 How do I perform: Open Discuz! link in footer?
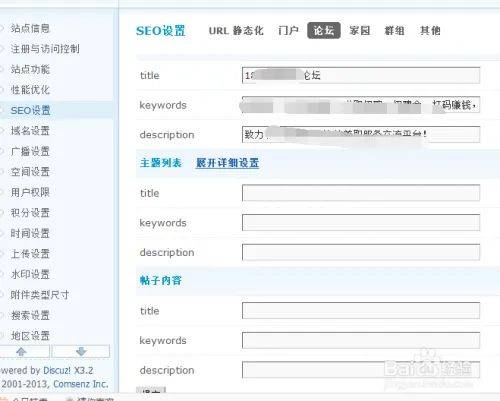(57, 370)
